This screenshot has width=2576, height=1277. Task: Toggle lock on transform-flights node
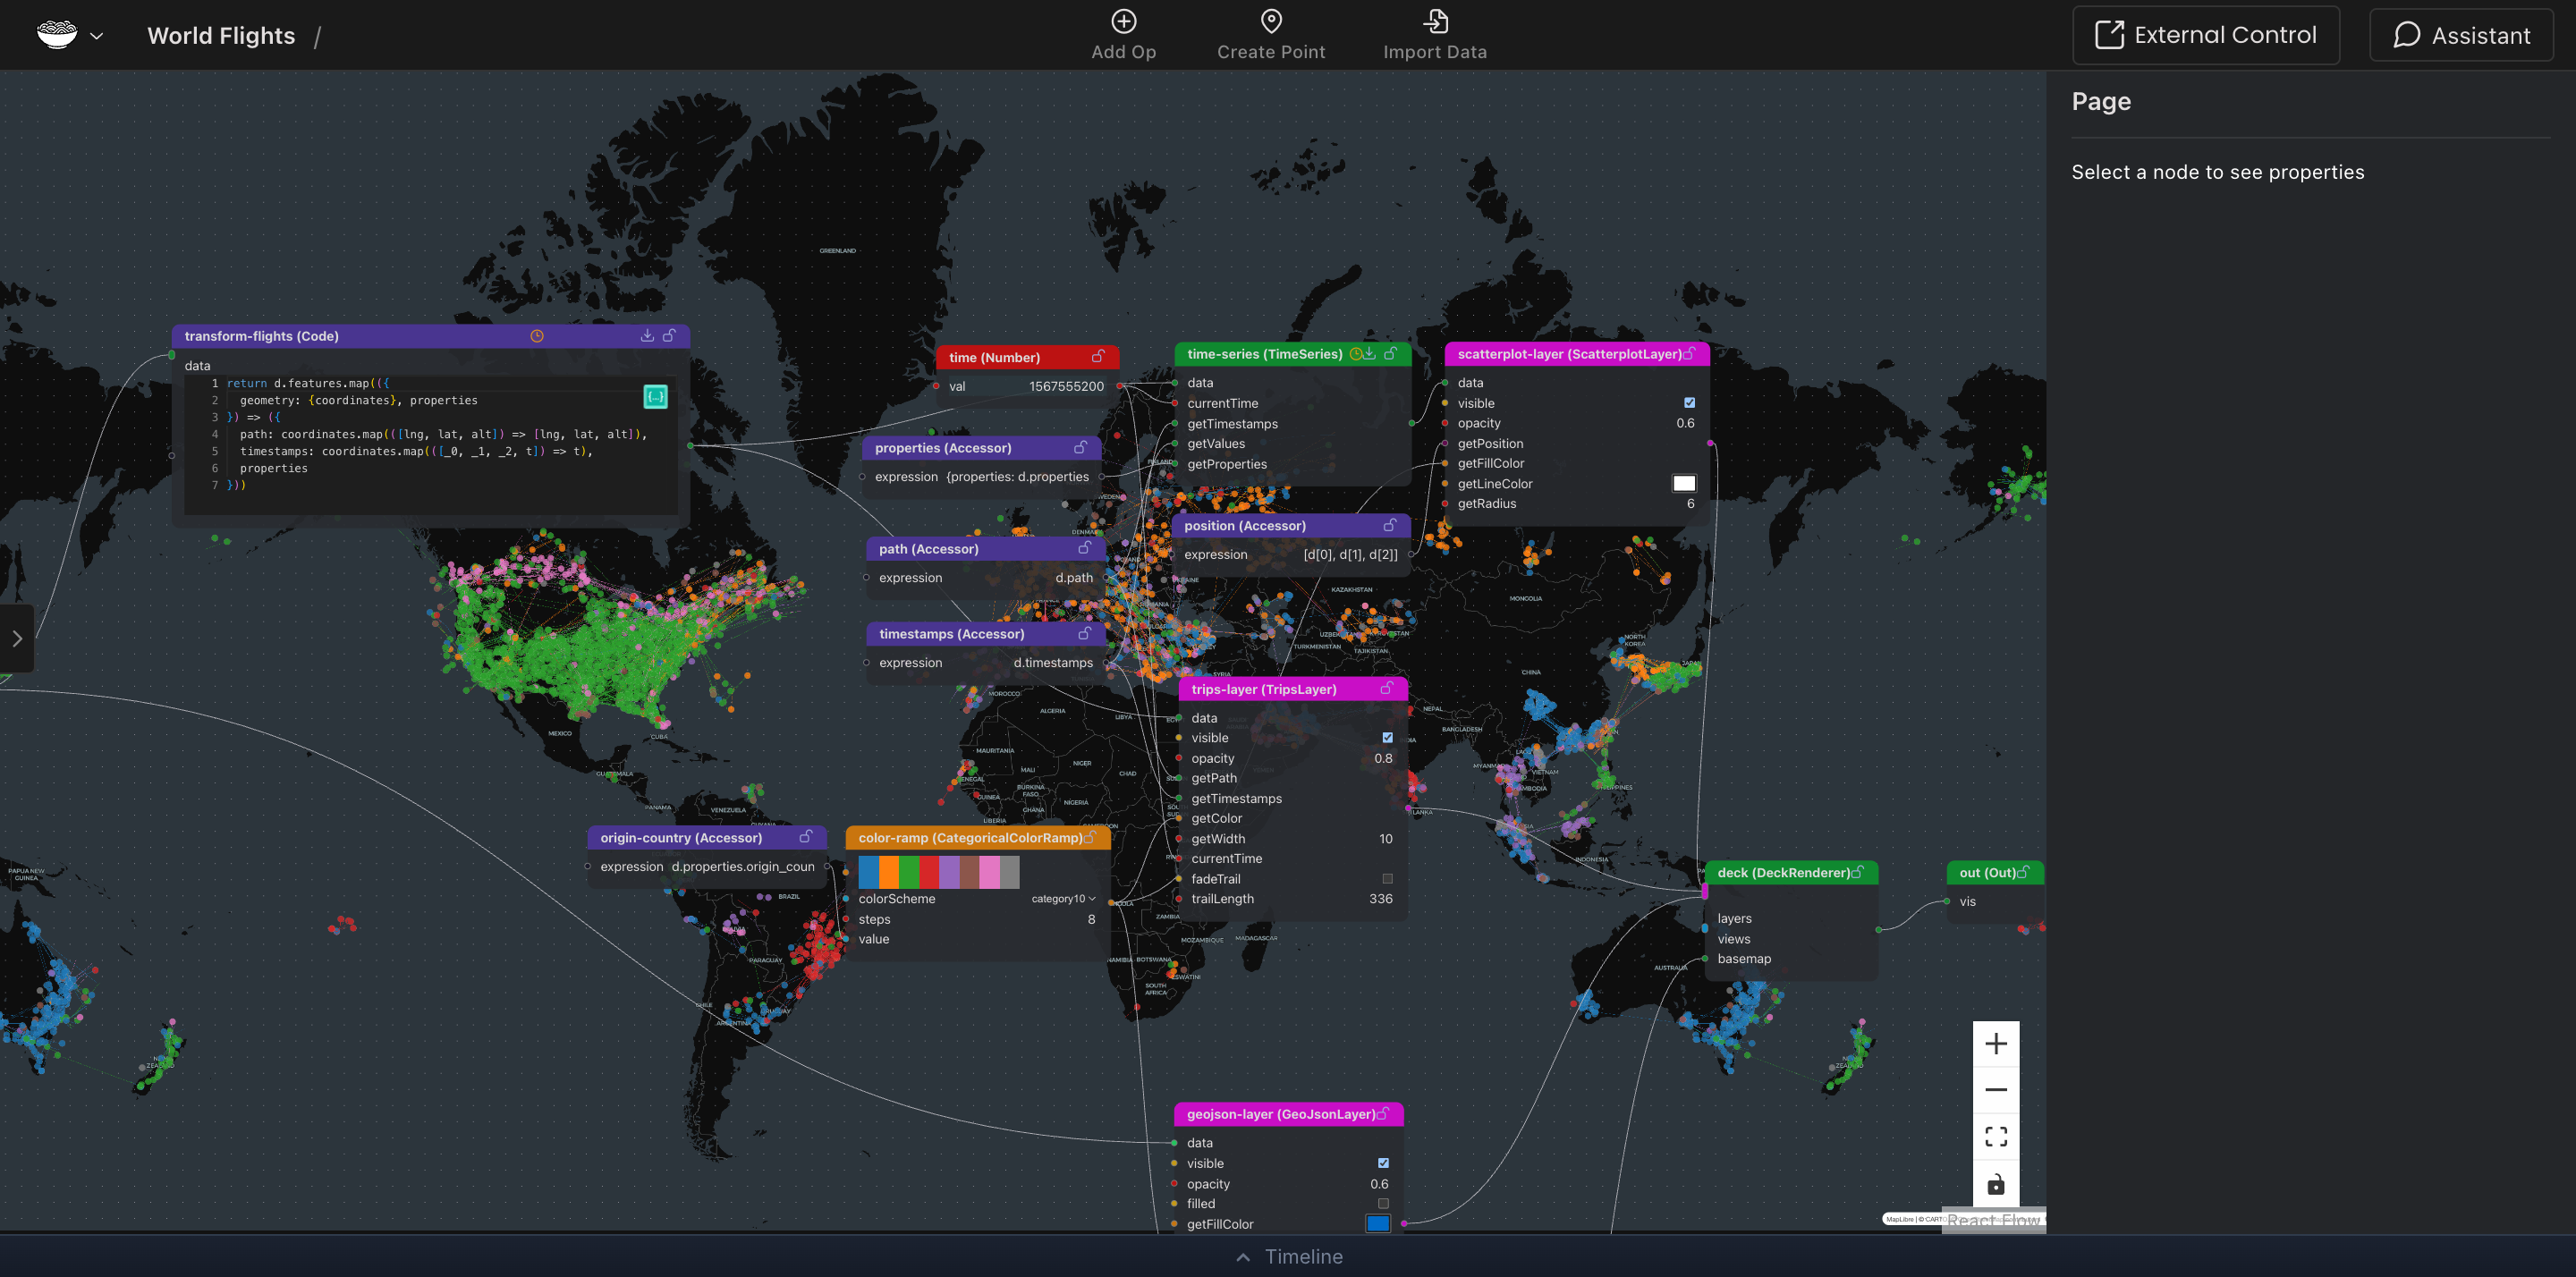(x=669, y=336)
